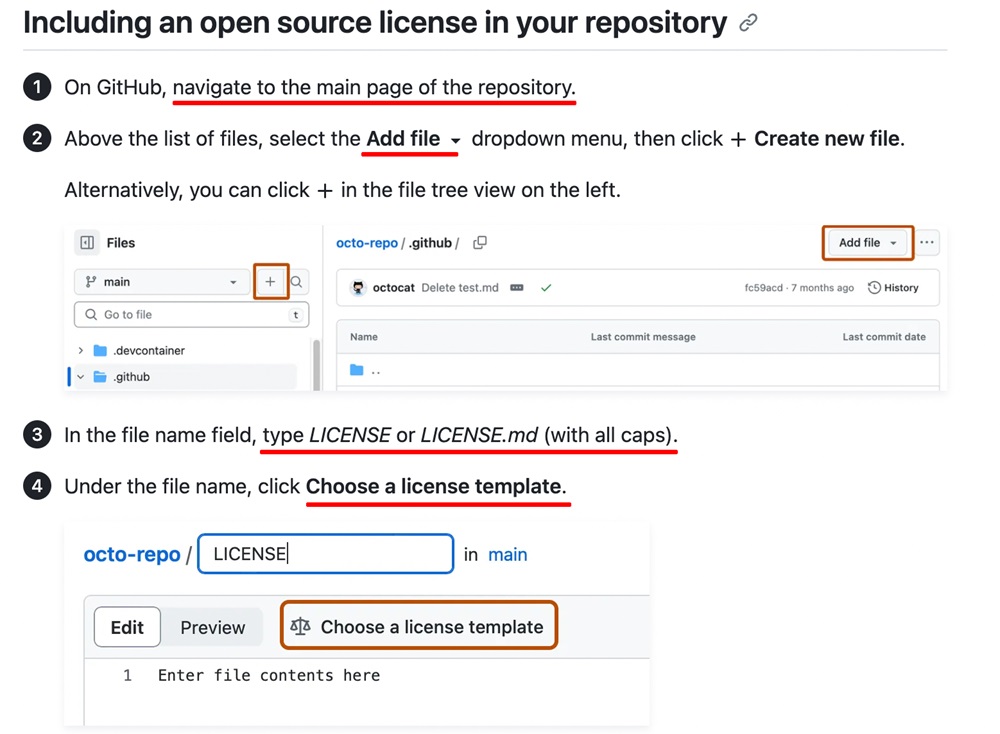
Task: Click the .devcontainer folder icon
Action: (x=100, y=351)
